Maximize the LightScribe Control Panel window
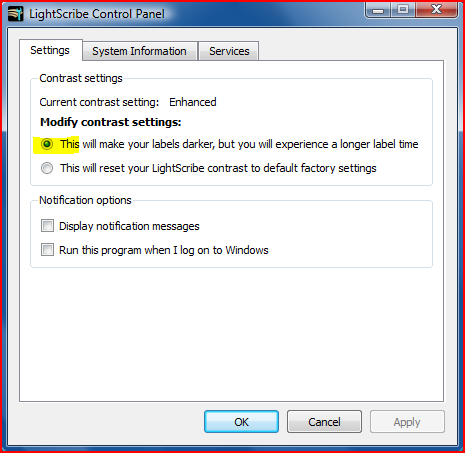465x453 pixels. [x=403, y=9]
